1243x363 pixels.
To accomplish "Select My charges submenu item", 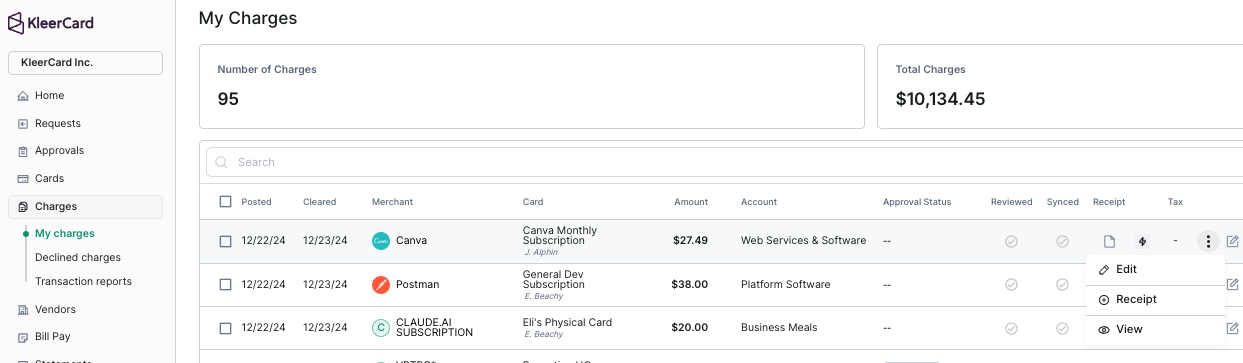I will 65,234.
